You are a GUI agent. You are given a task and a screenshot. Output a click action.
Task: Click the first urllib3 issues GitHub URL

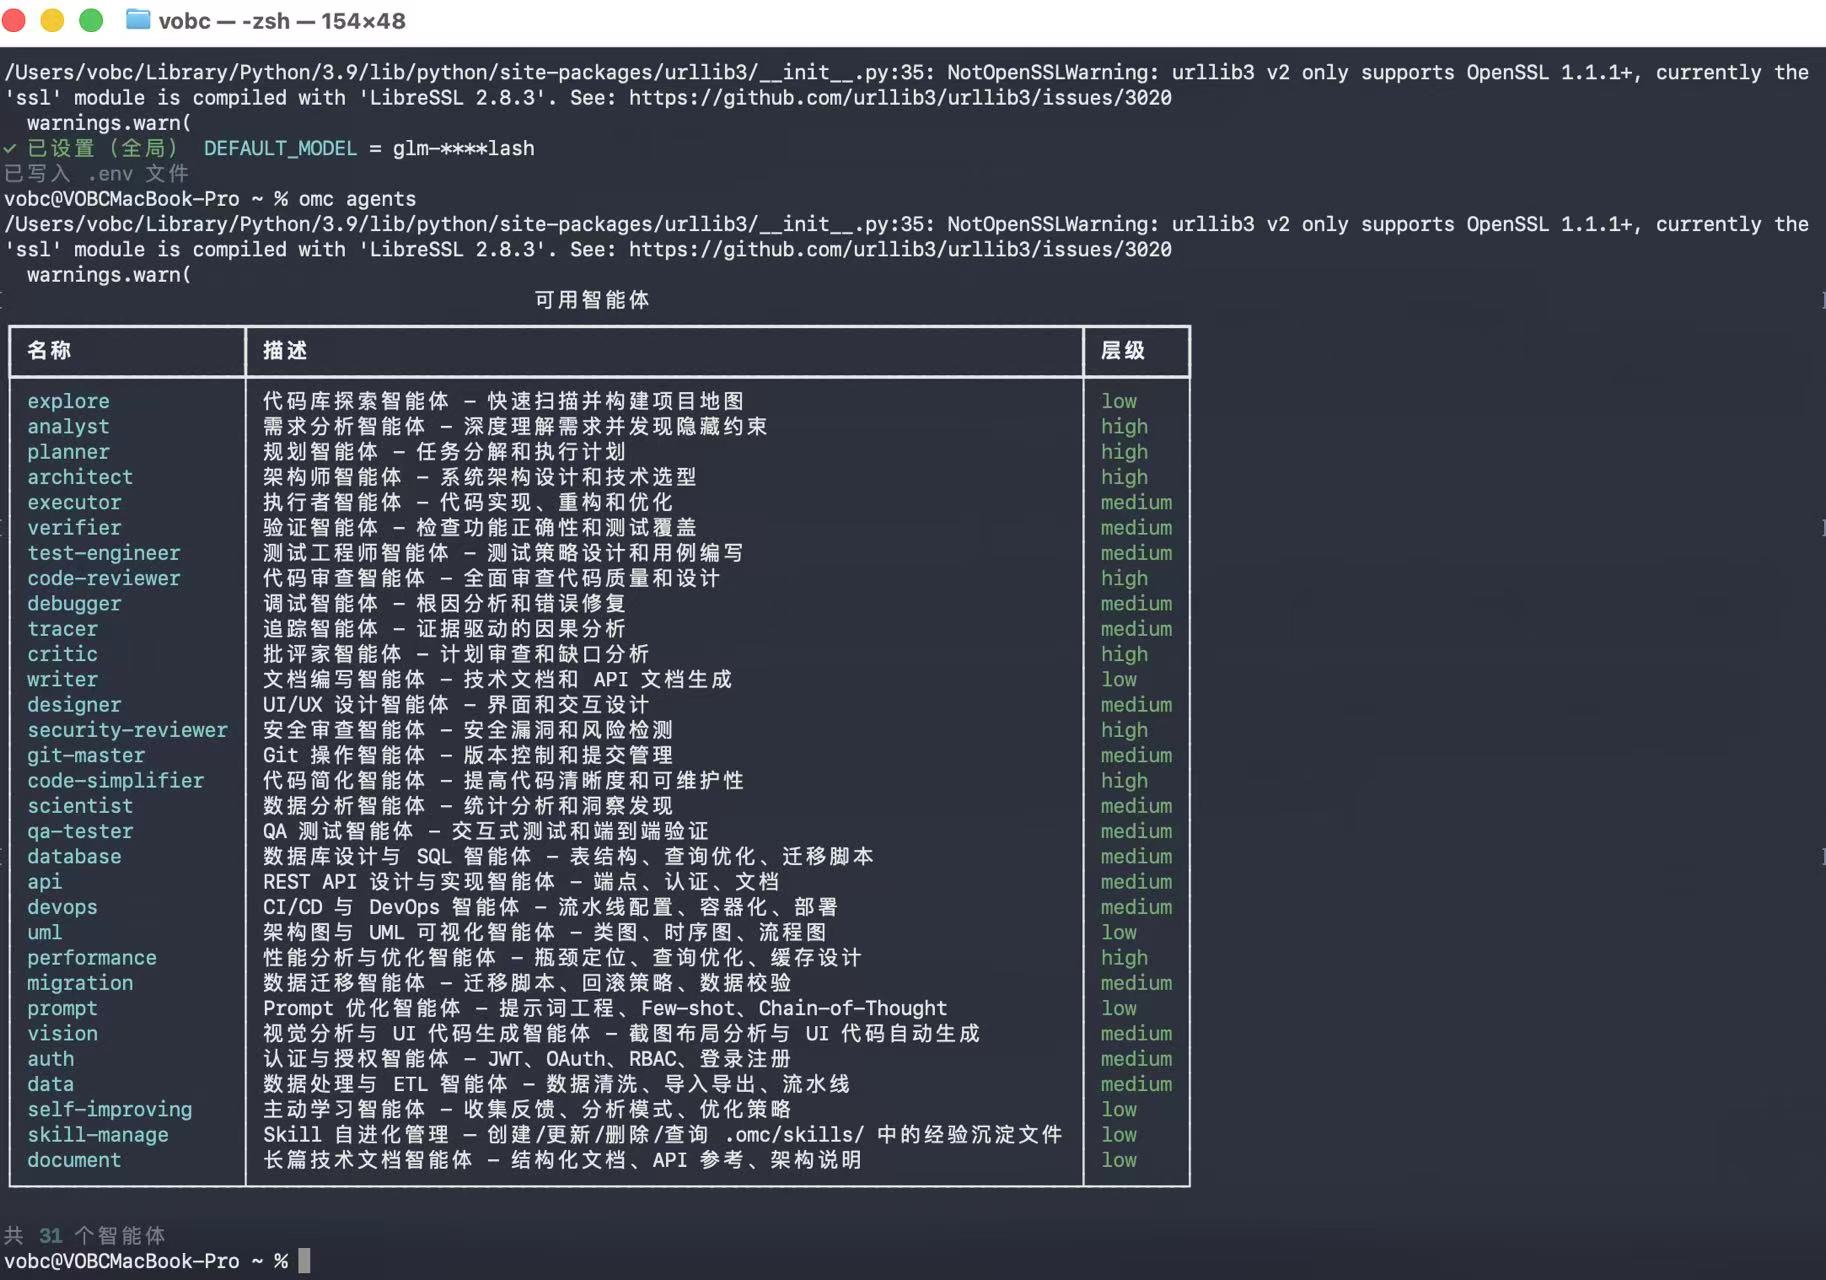coord(900,98)
